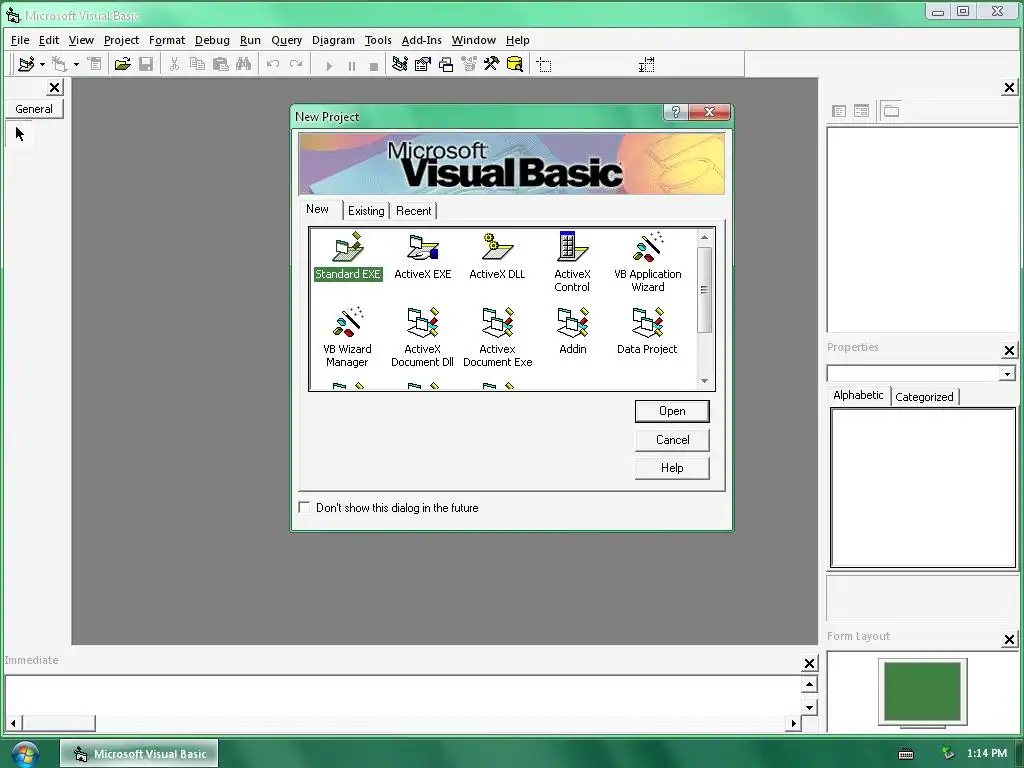The height and width of the screenshot is (768, 1024).
Task: Click the New Project dialog question-mark button
Action: pos(676,112)
